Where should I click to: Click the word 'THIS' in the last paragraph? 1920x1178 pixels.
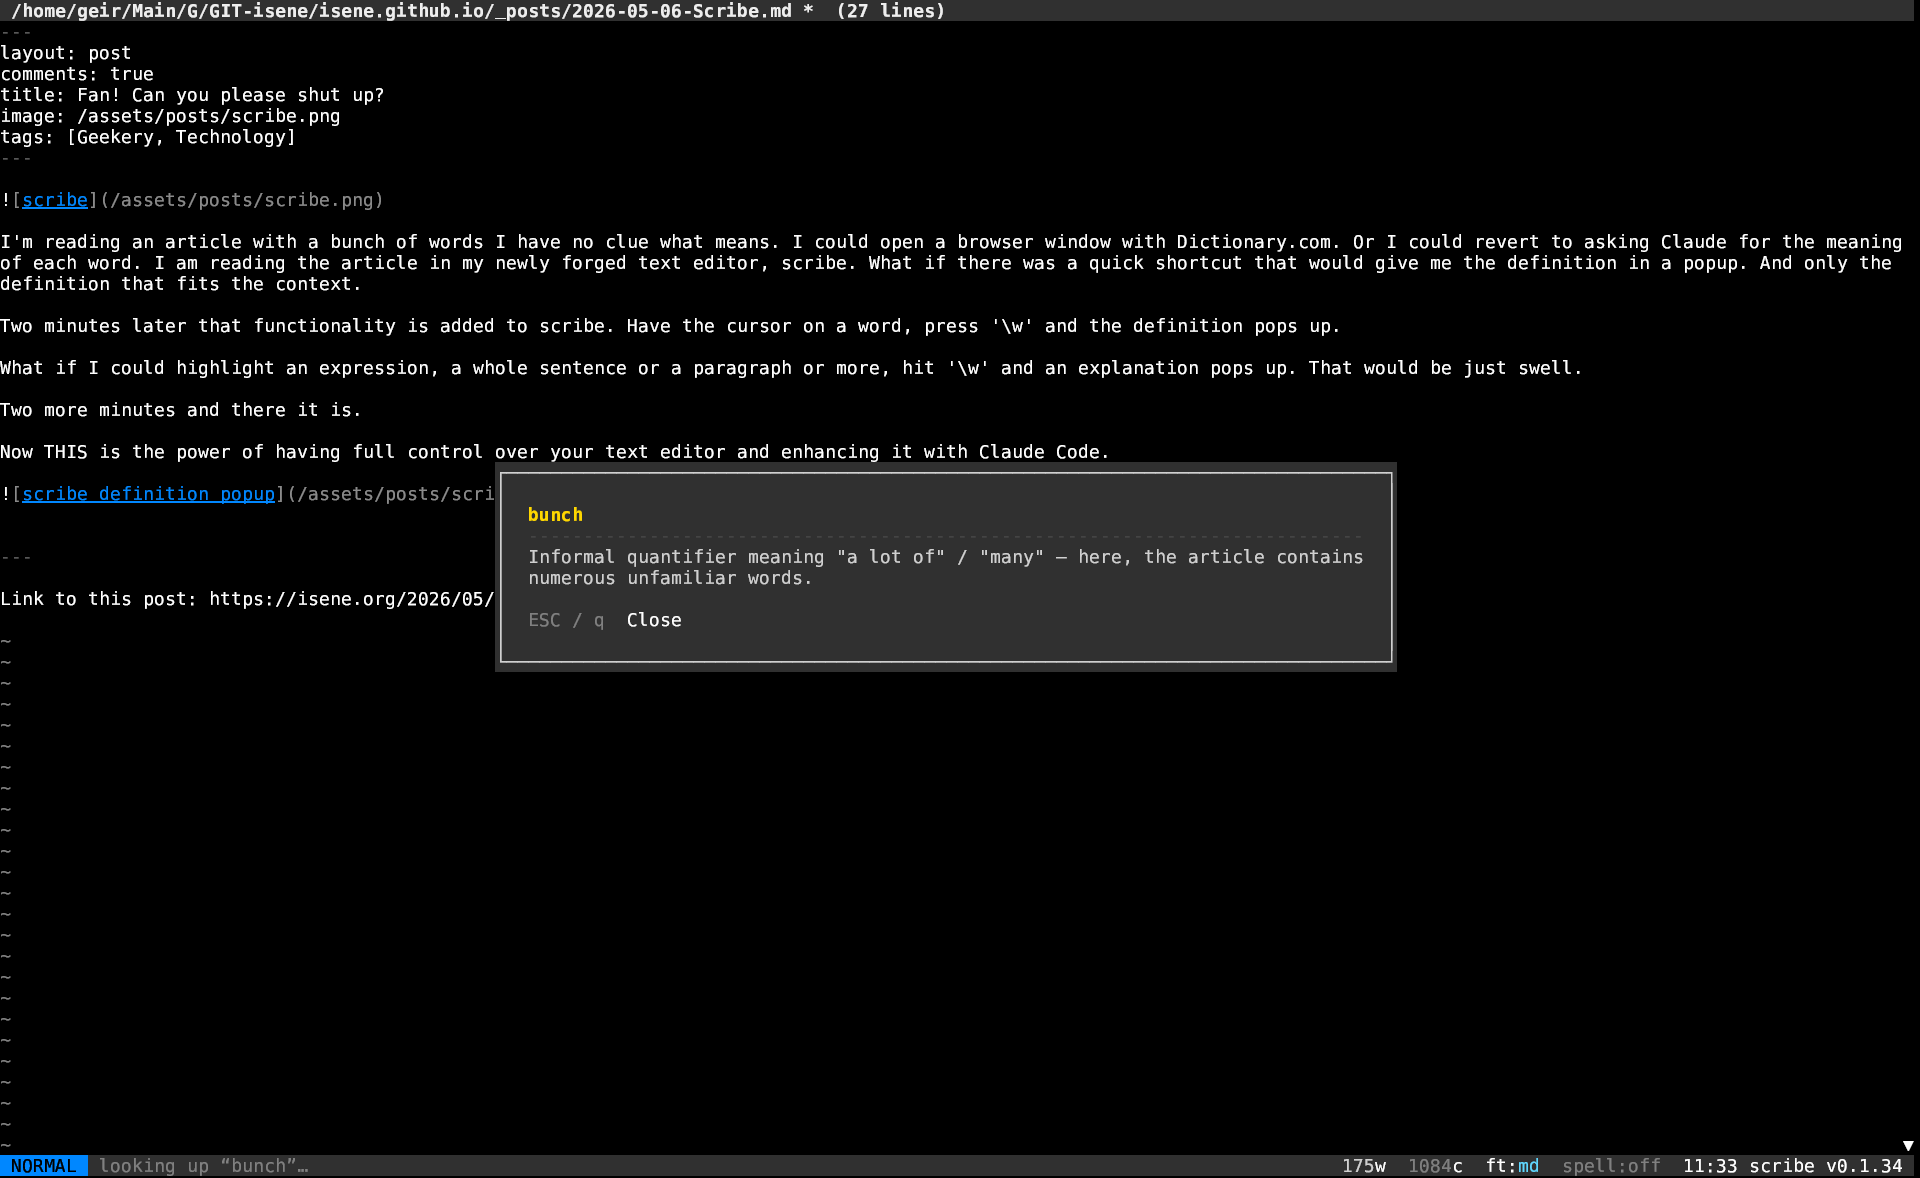click(x=66, y=452)
